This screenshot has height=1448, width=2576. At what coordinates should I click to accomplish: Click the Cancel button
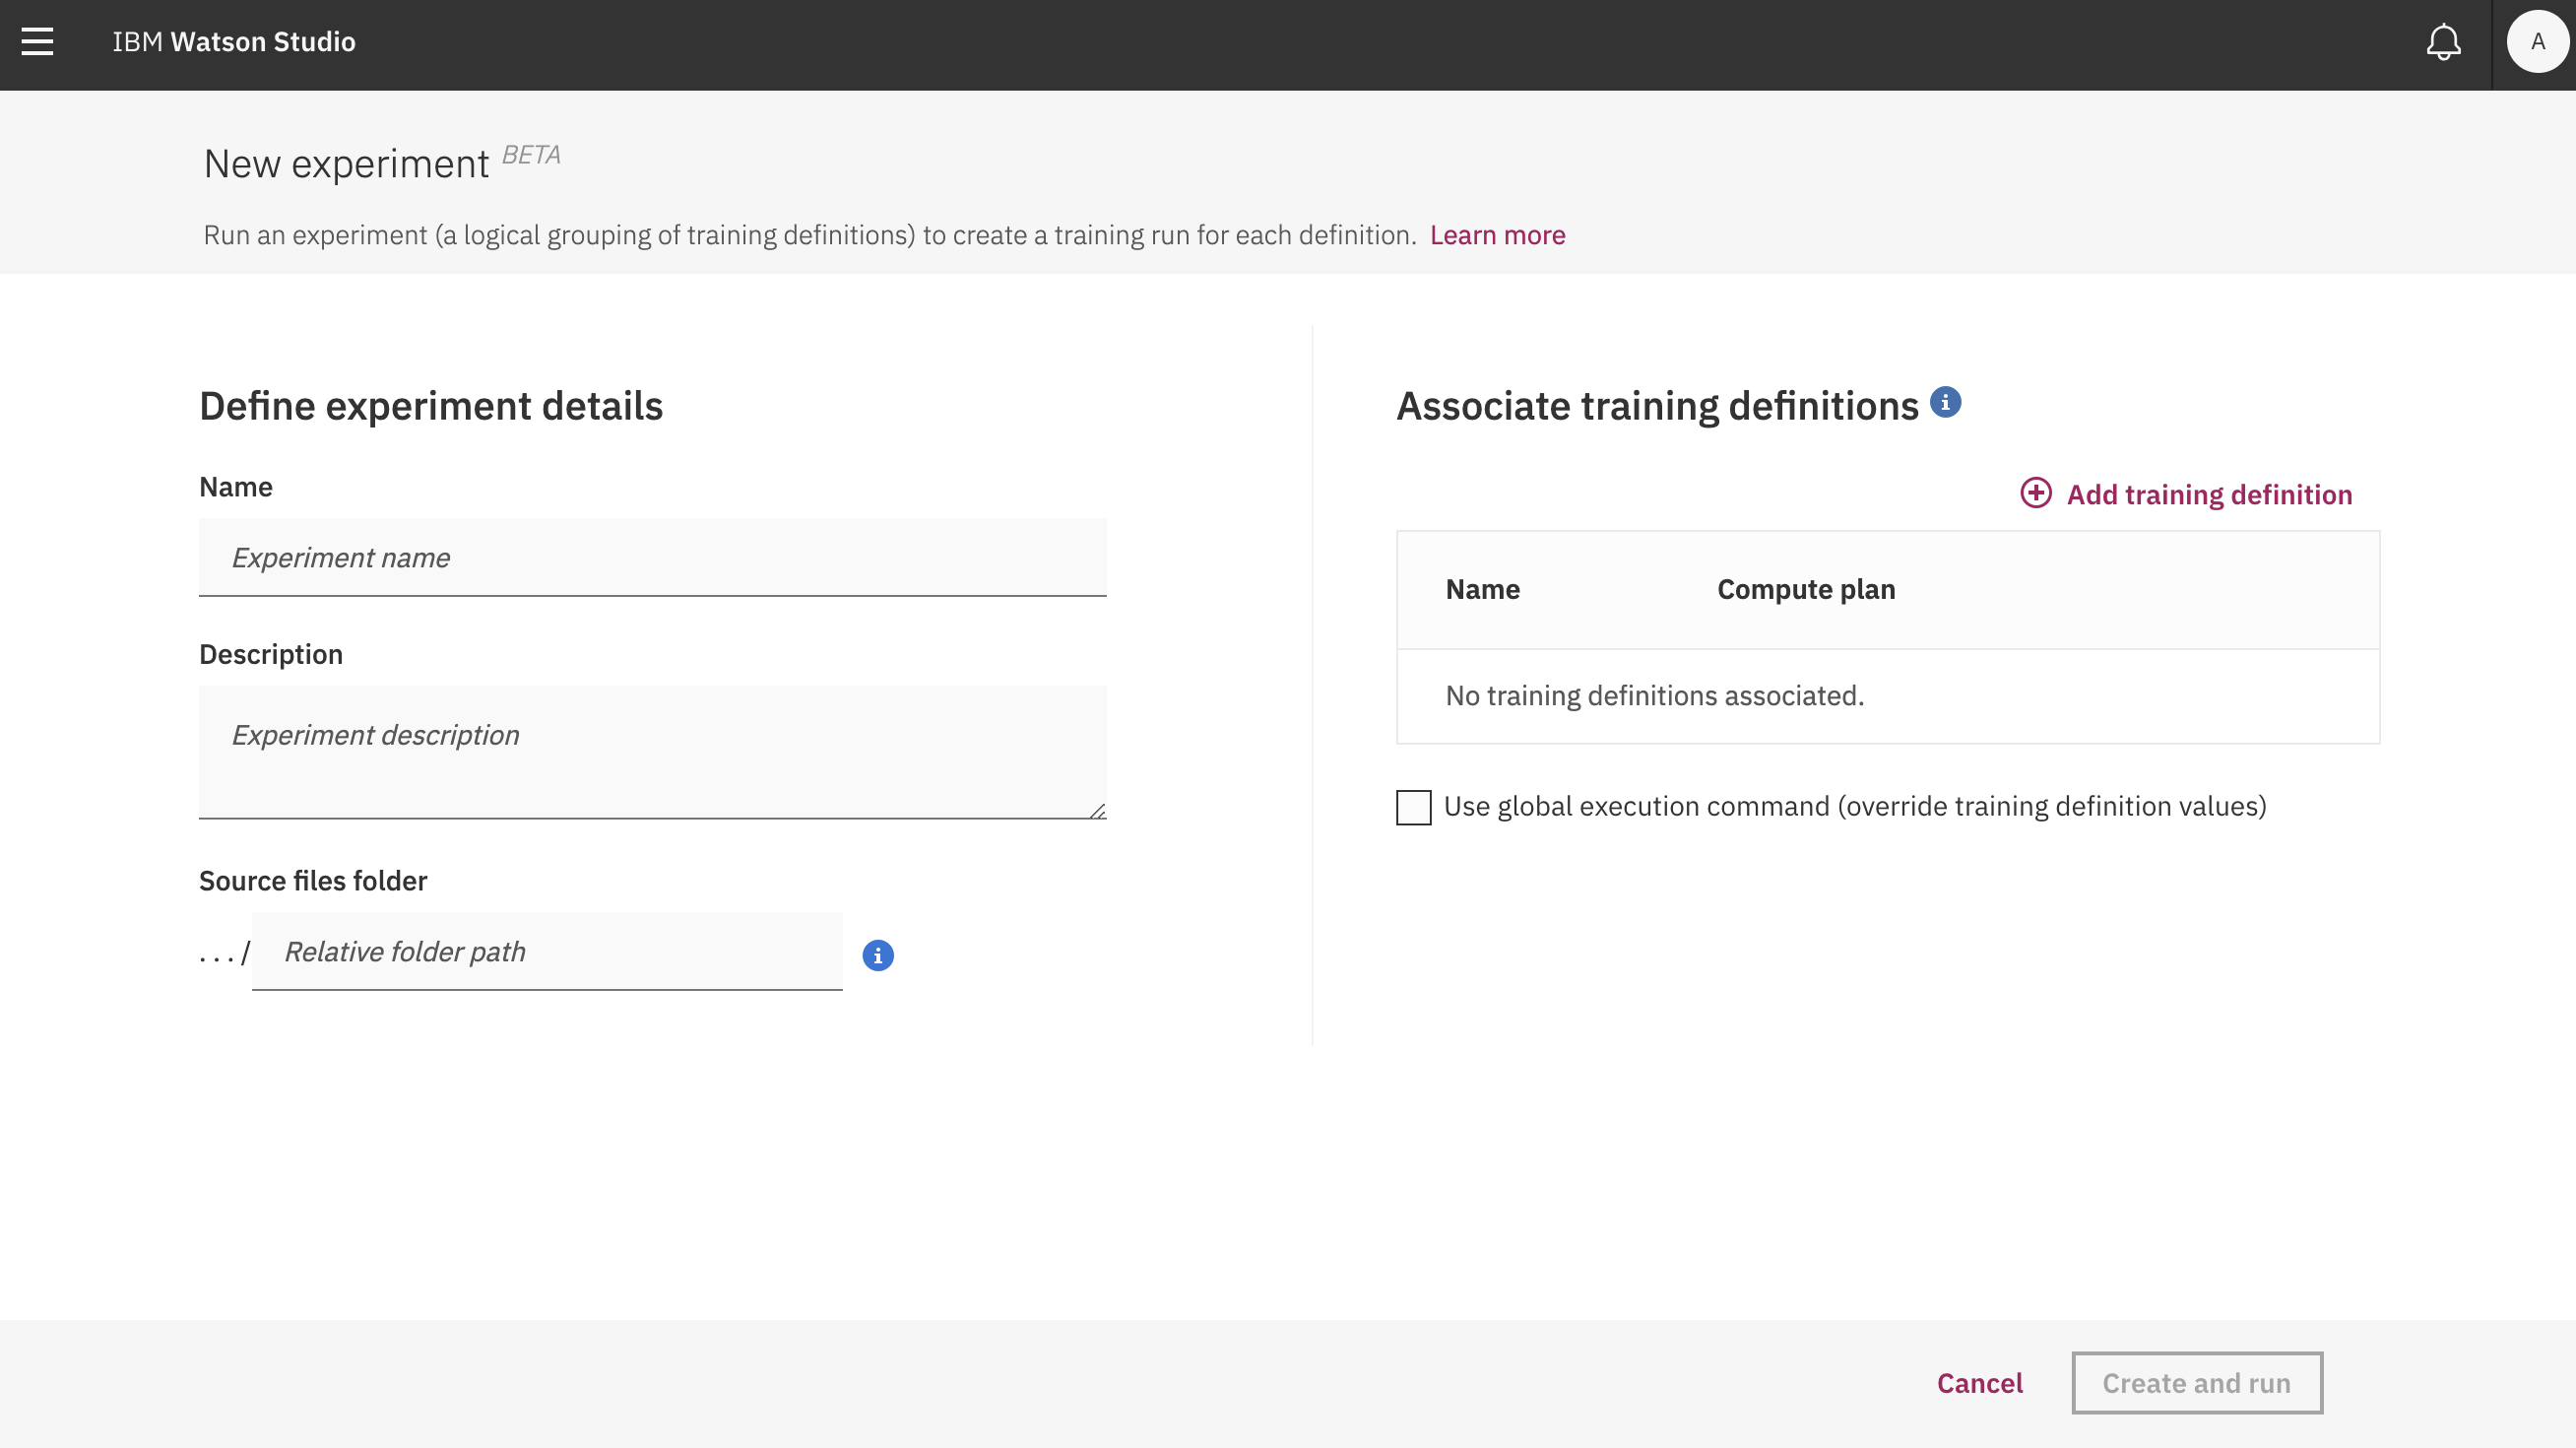[1979, 1383]
